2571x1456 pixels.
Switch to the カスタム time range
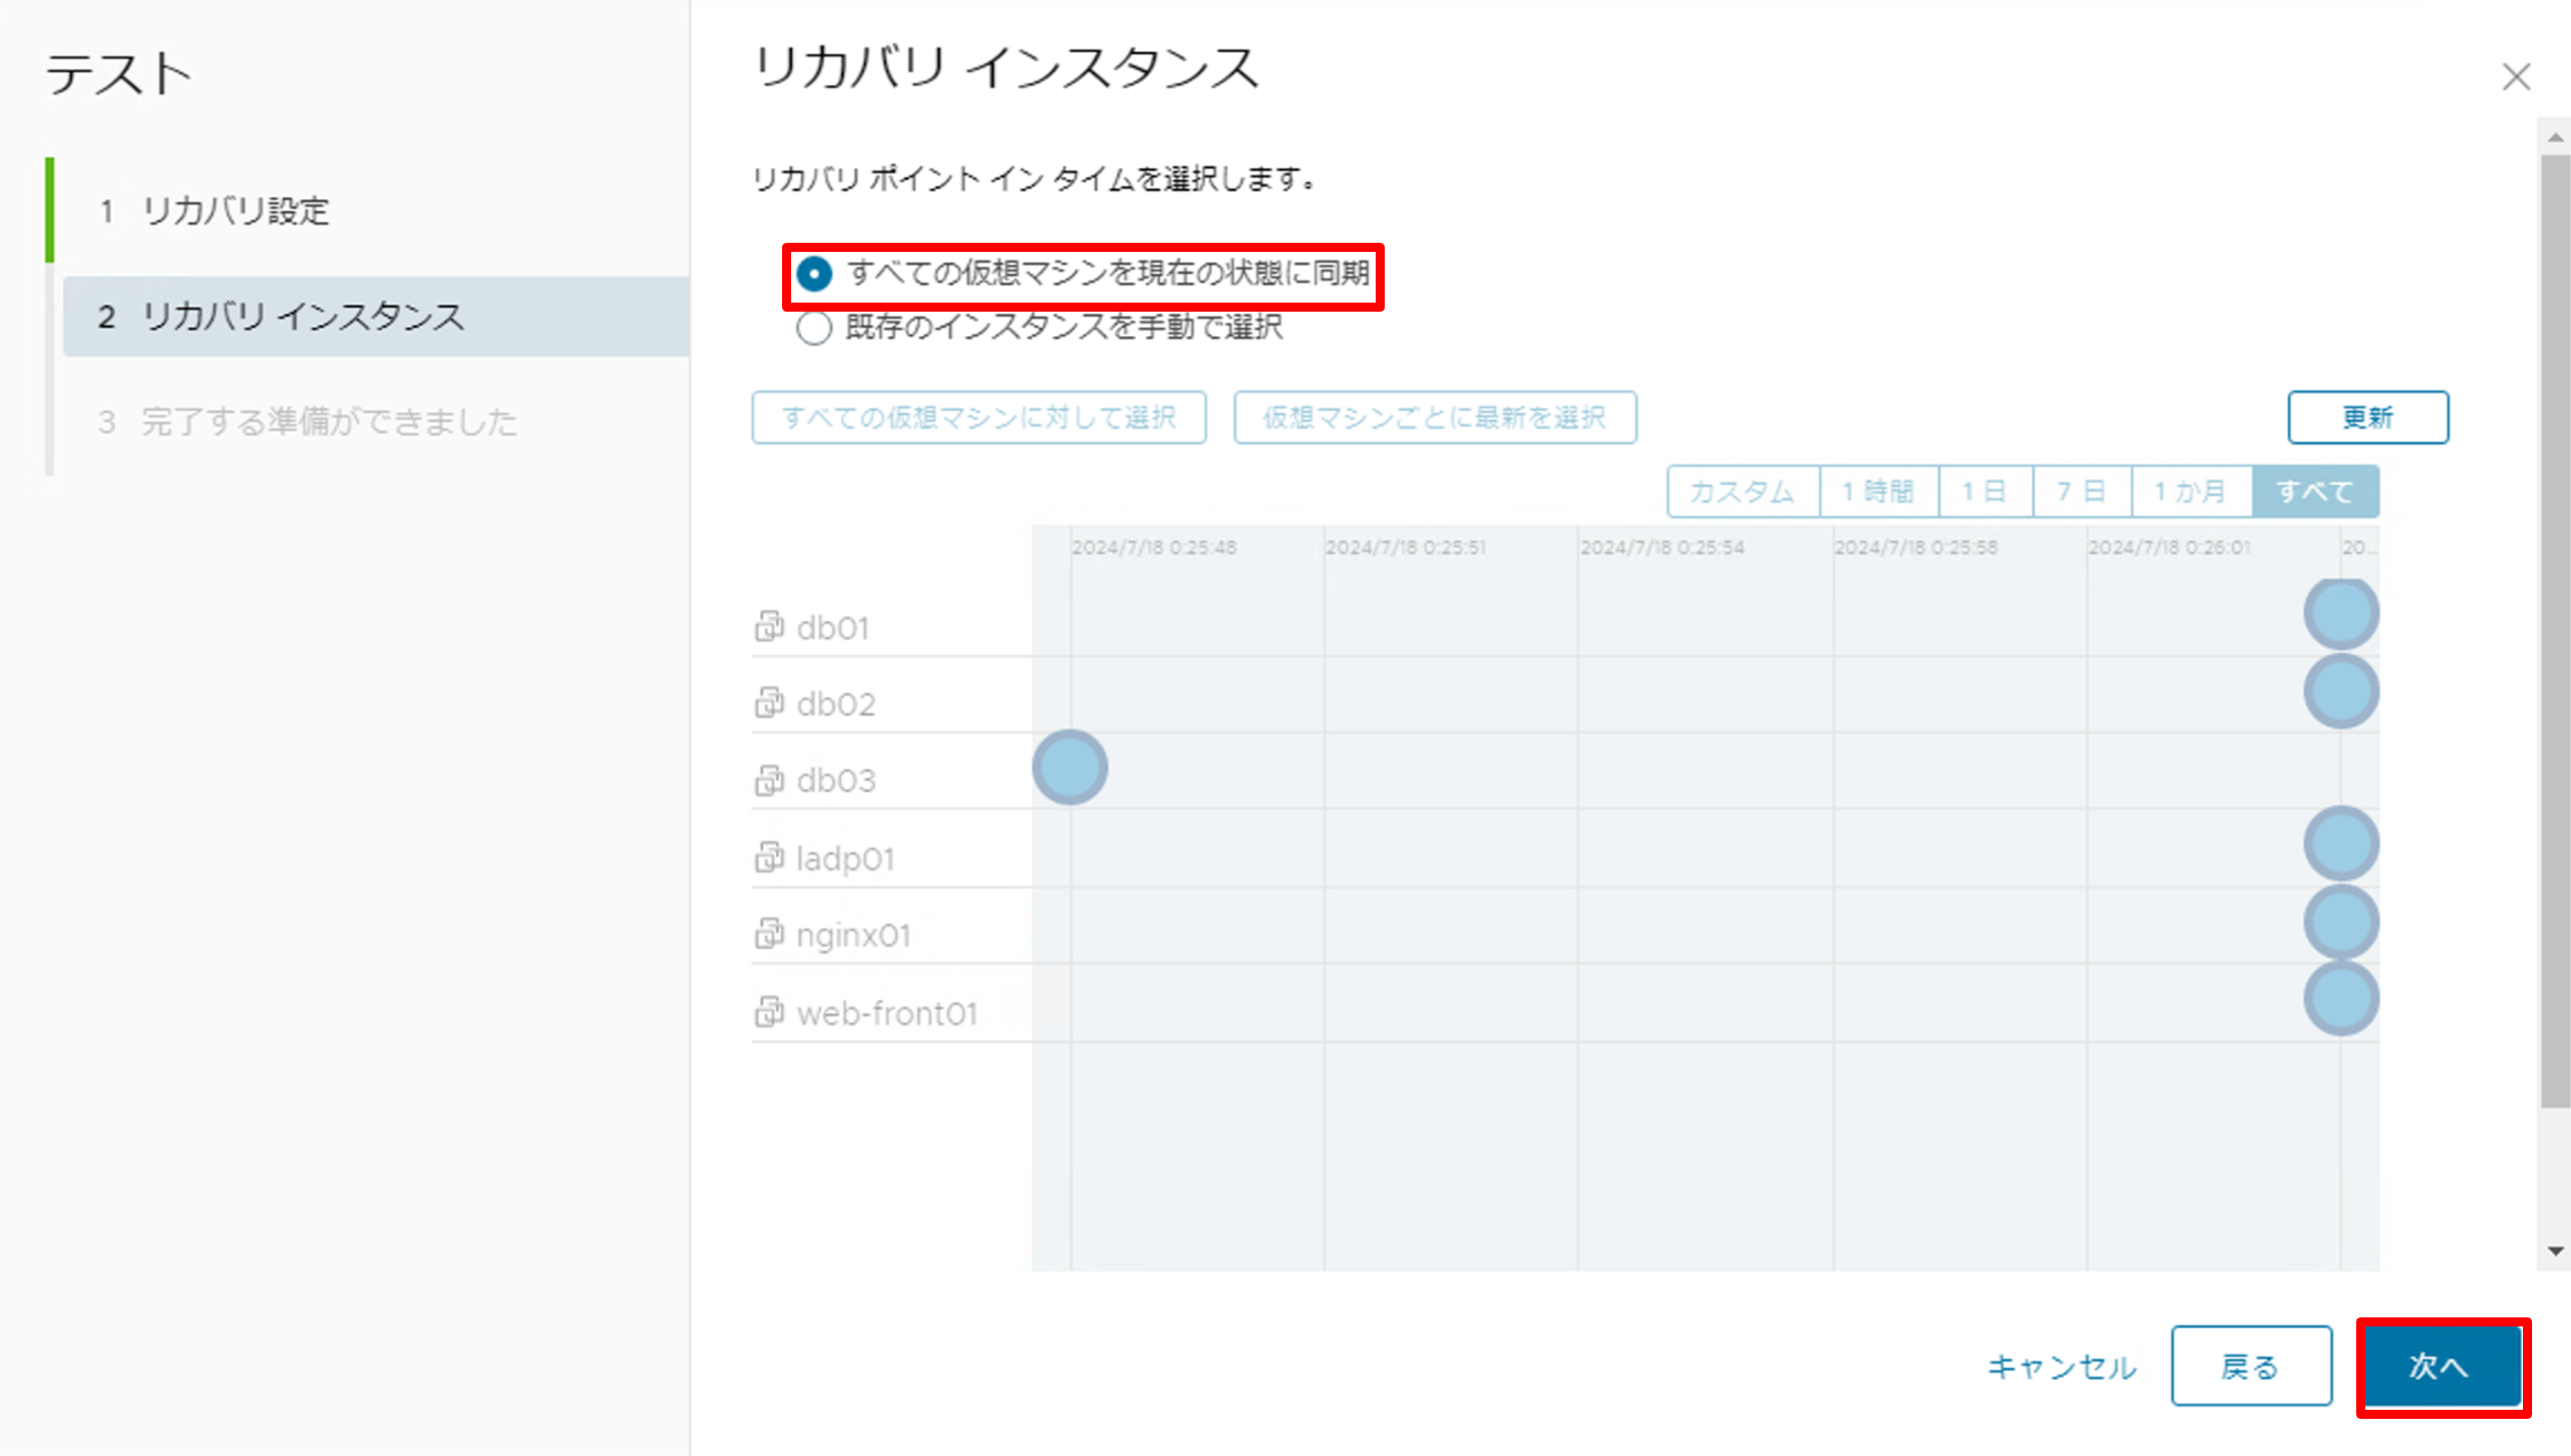[1742, 491]
